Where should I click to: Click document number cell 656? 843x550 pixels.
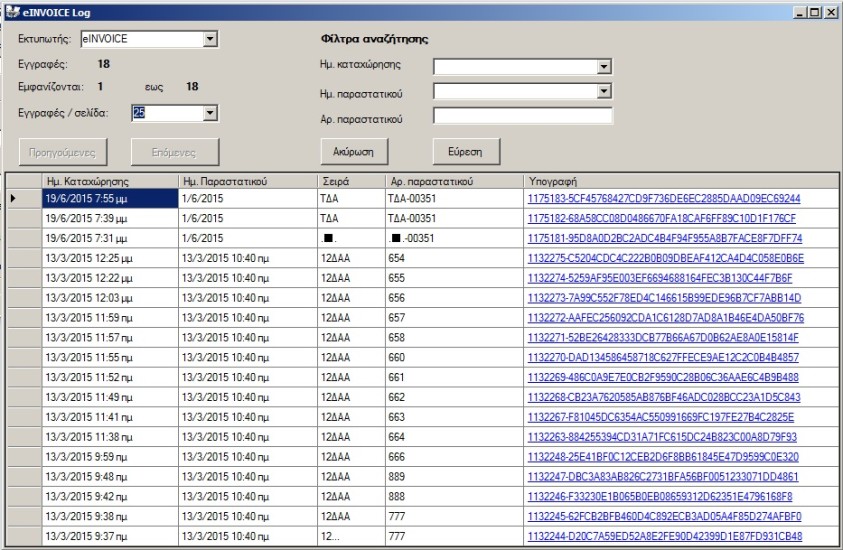(x=454, y=298)
